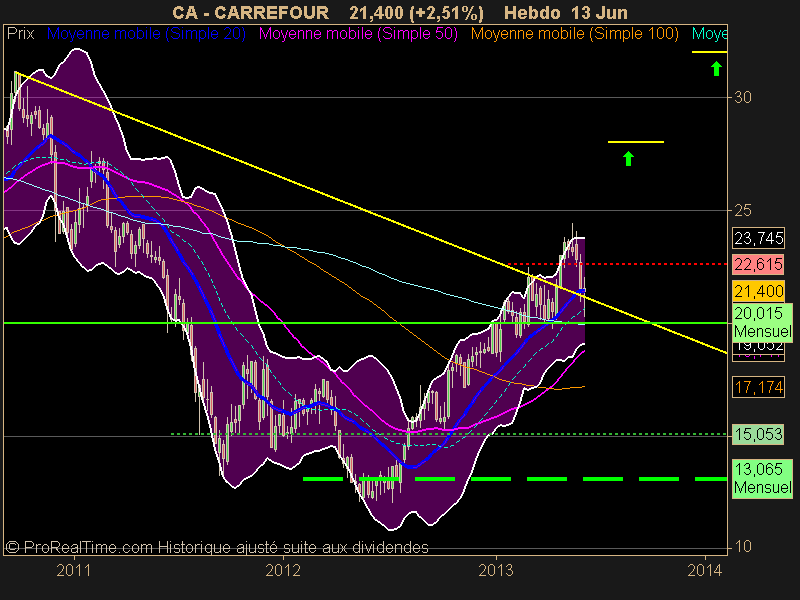
Task: Click the green '20,015 Mensuel' label
Action: (763, 322)
